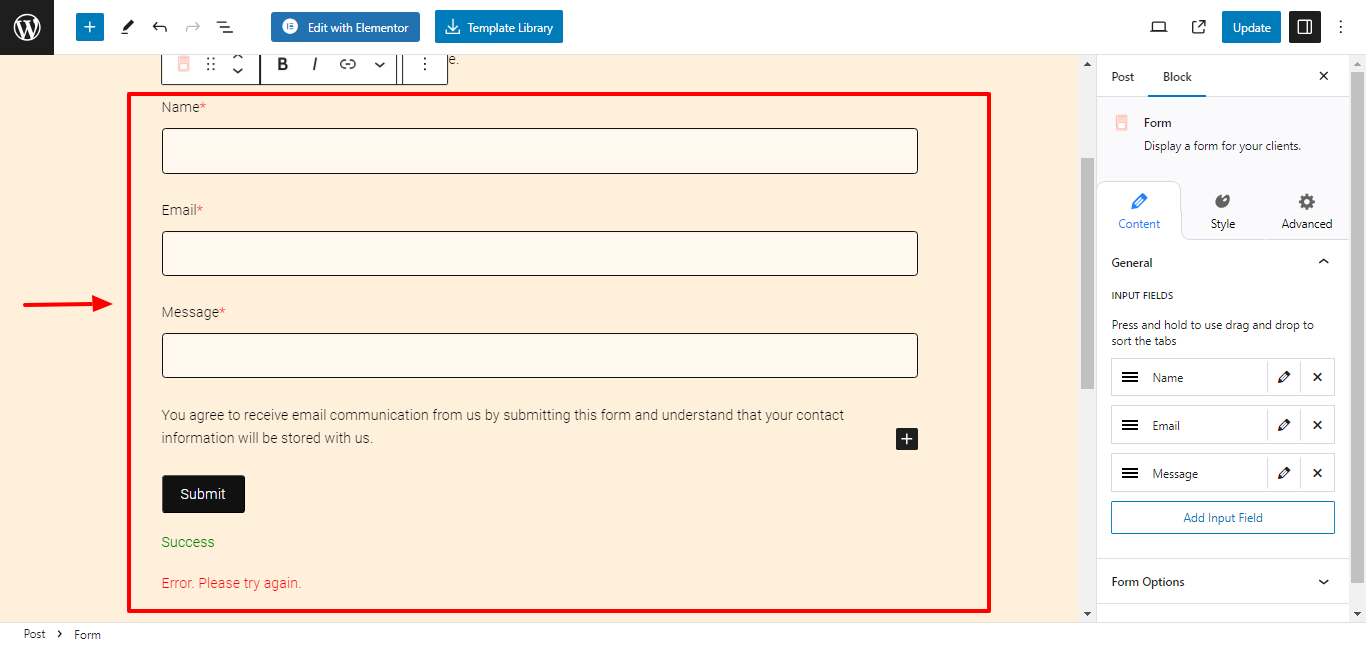The width and height of the screenshot is (1366, 645).
Task: Click the desktop preview icon
Action: pyautogui.click(x=1159, y=27)
